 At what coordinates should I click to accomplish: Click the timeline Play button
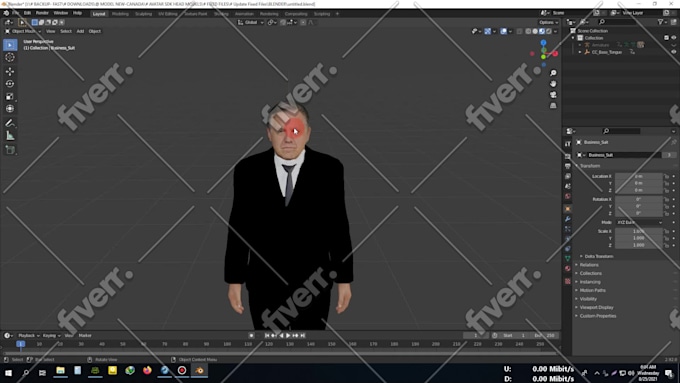[288, 335]
